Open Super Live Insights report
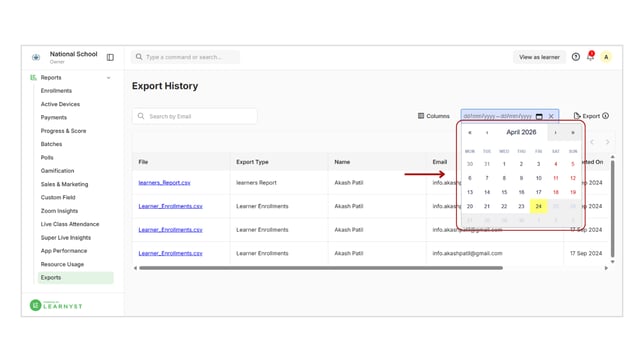The width and height of the screenshot is (644, 362). (x=66, y=238)
